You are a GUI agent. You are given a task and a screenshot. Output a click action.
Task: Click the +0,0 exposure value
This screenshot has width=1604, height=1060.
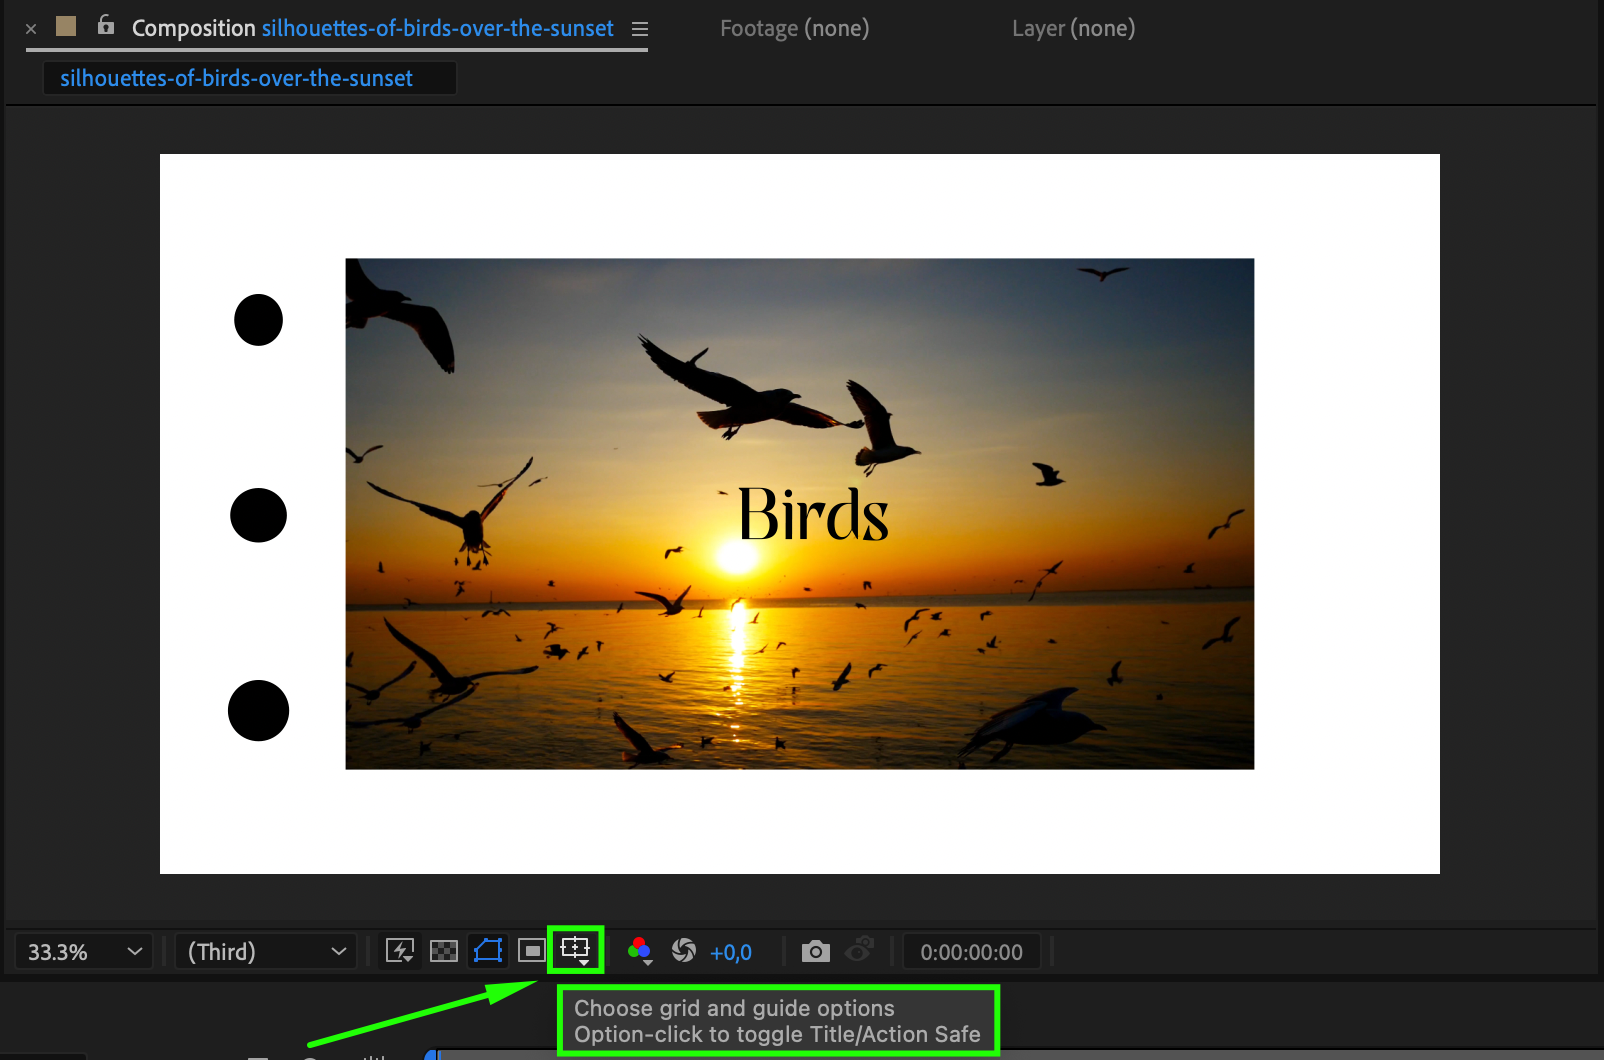(730, 953)
